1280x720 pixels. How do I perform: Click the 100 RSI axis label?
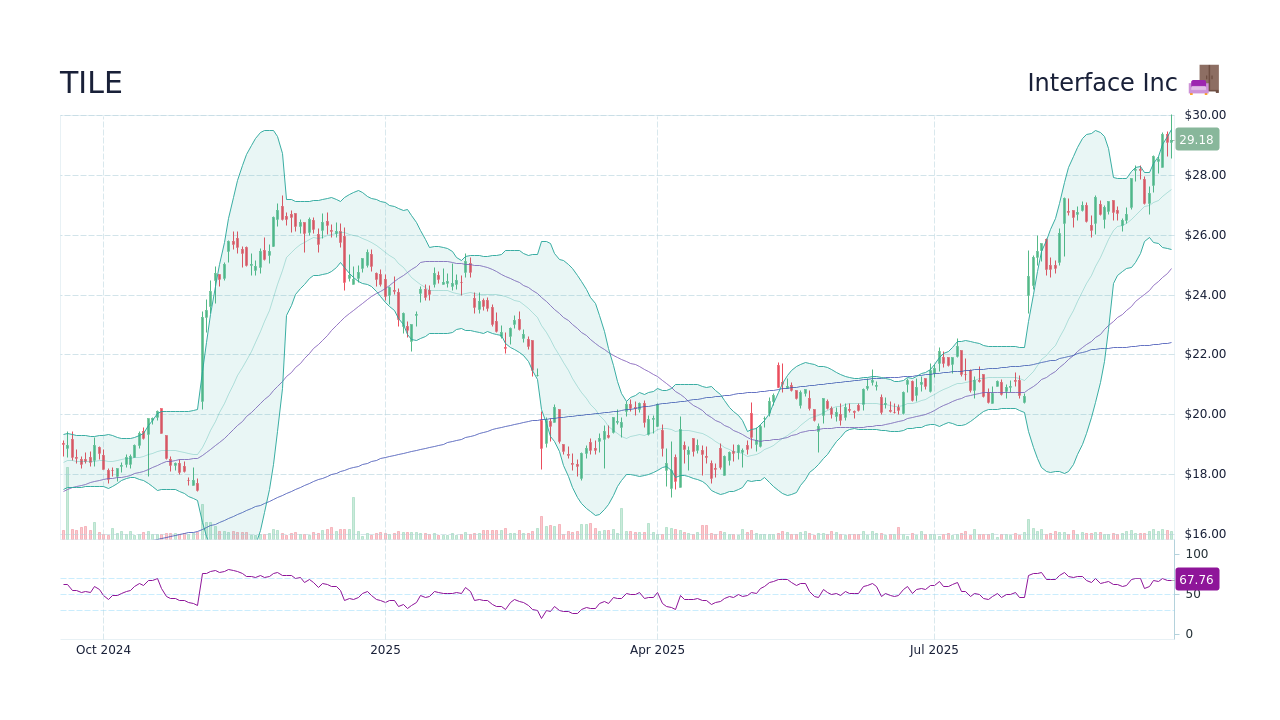(x=1197, y=554)
